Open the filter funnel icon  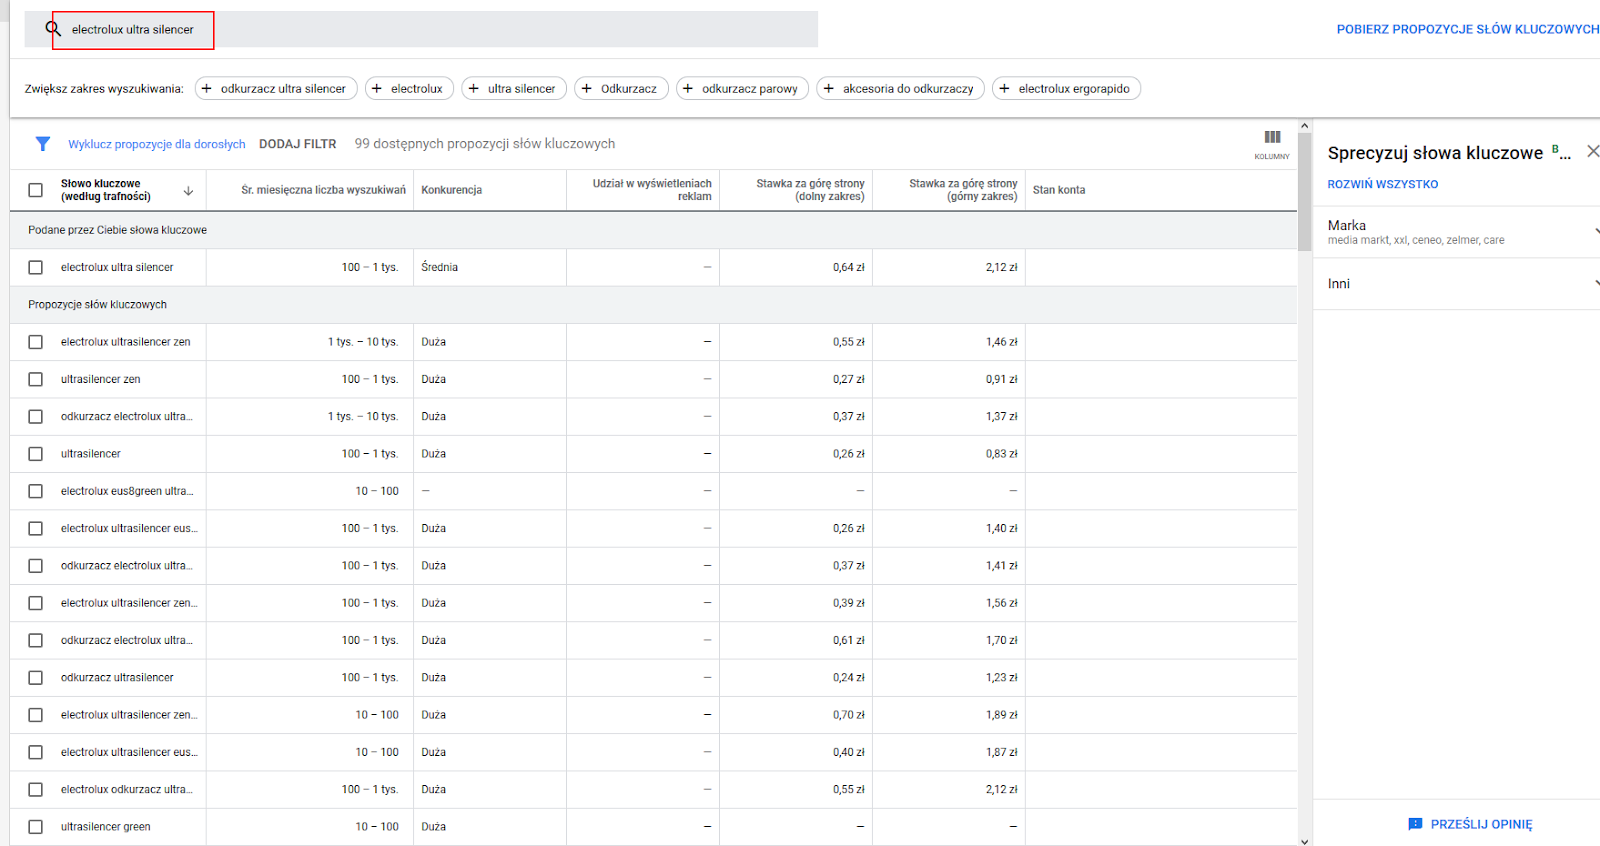pos(42,144)
